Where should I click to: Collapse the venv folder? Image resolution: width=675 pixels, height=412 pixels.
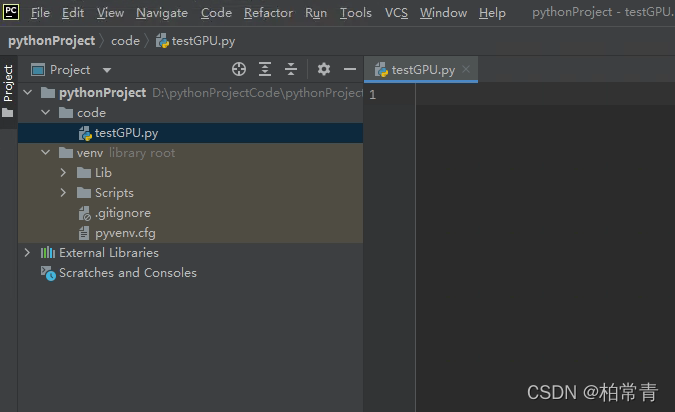pos(46,152)
